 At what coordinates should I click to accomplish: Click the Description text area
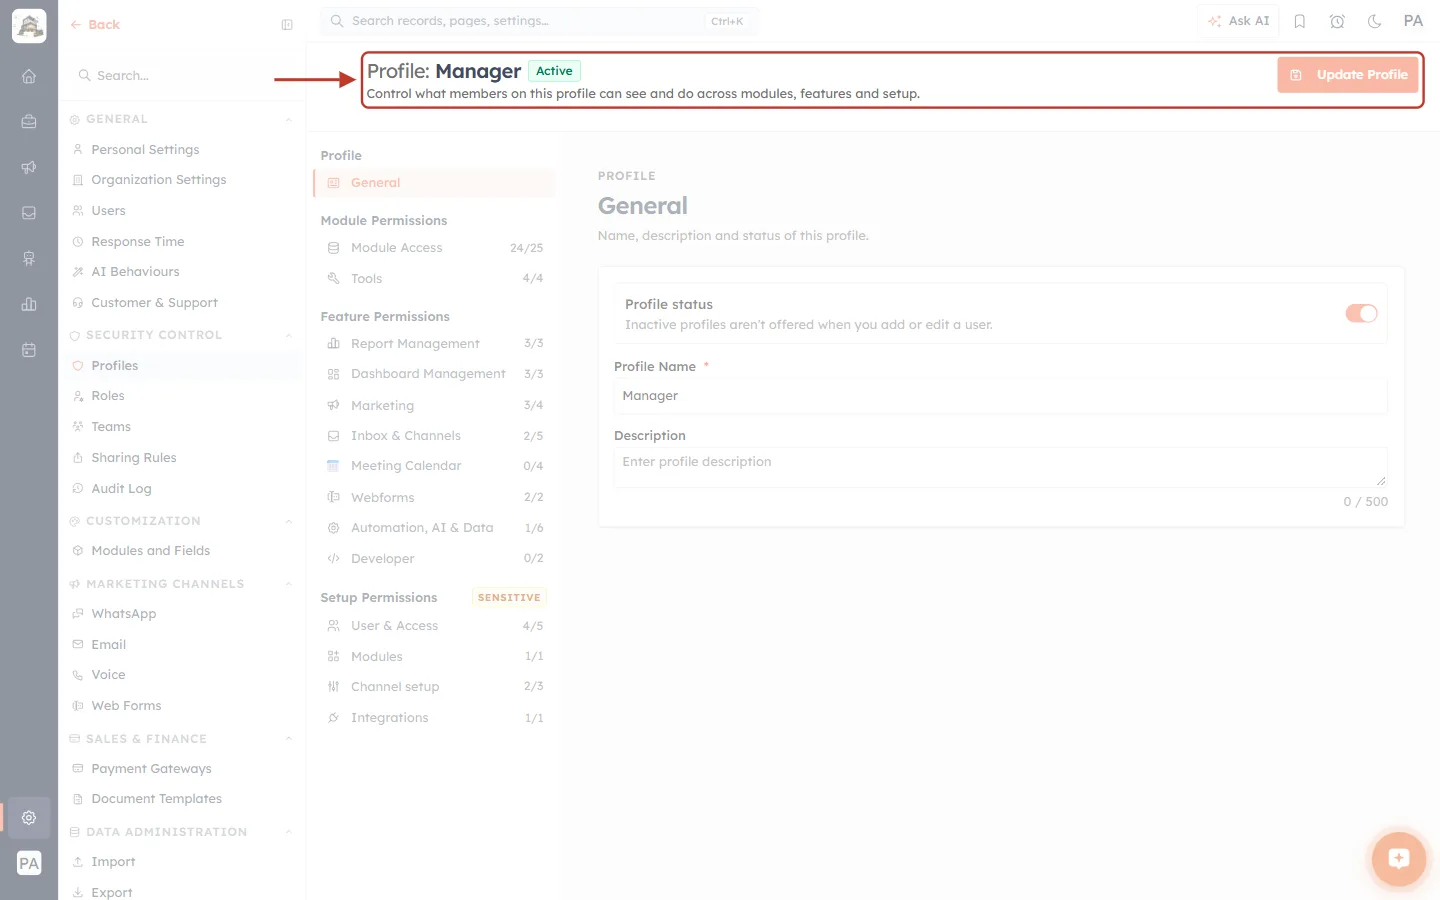click(1000, 467)
